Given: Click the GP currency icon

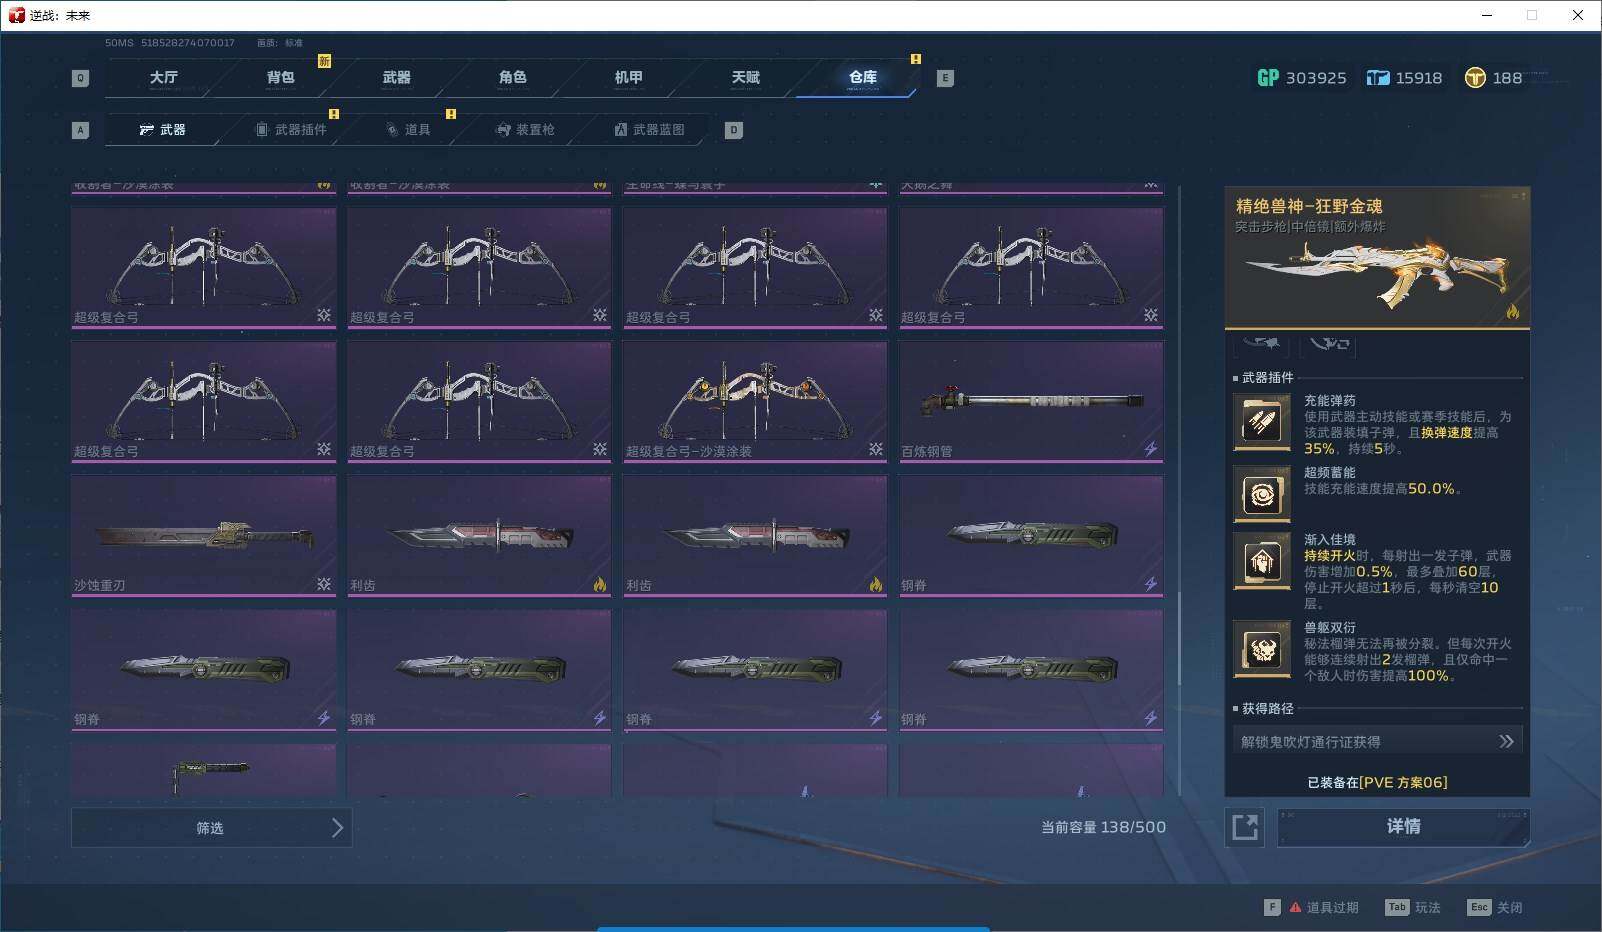Looking at the screenshot, I should click(x=1267, y=78).
